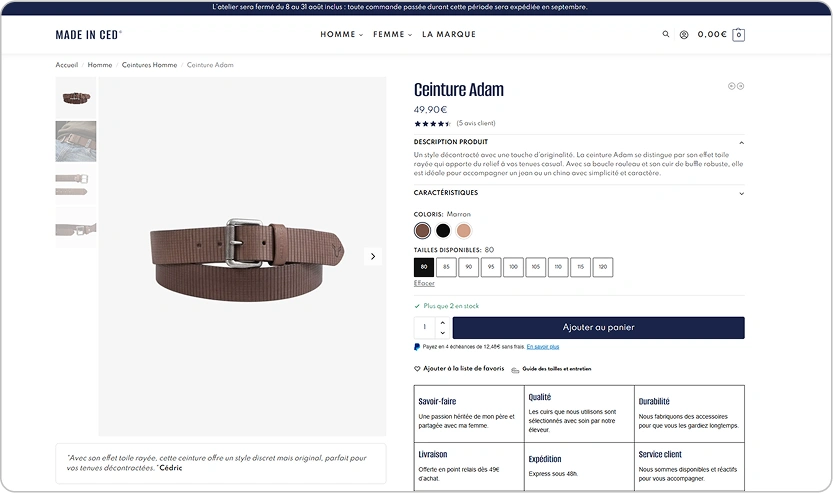The width and height of the screenshot is (833, 493).
Task: Open the size guide icon link
Action: (515, 370)
